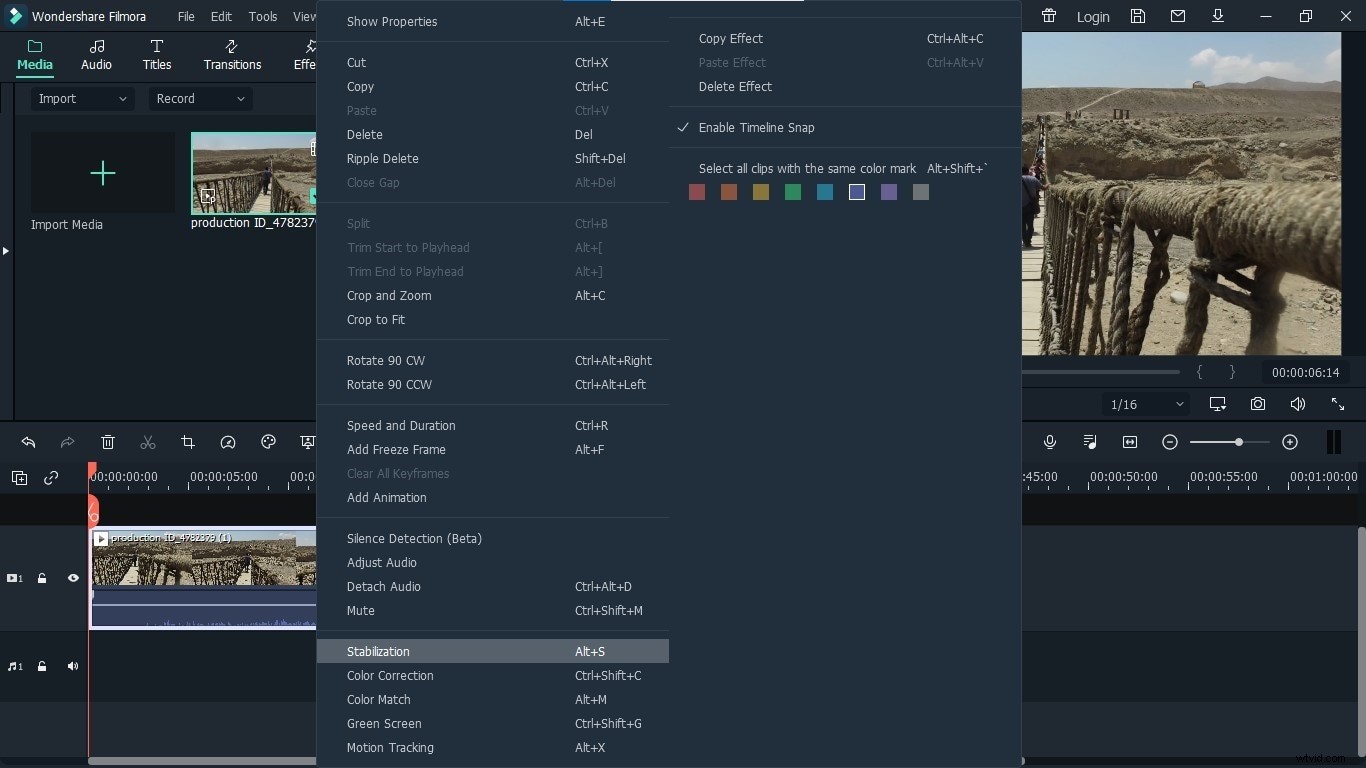Lock the video track
The image size is (1366, 768).
[42, 577]
